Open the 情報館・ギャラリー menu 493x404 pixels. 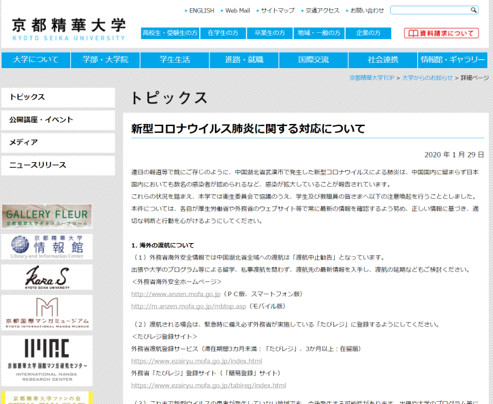pos(453,60)
